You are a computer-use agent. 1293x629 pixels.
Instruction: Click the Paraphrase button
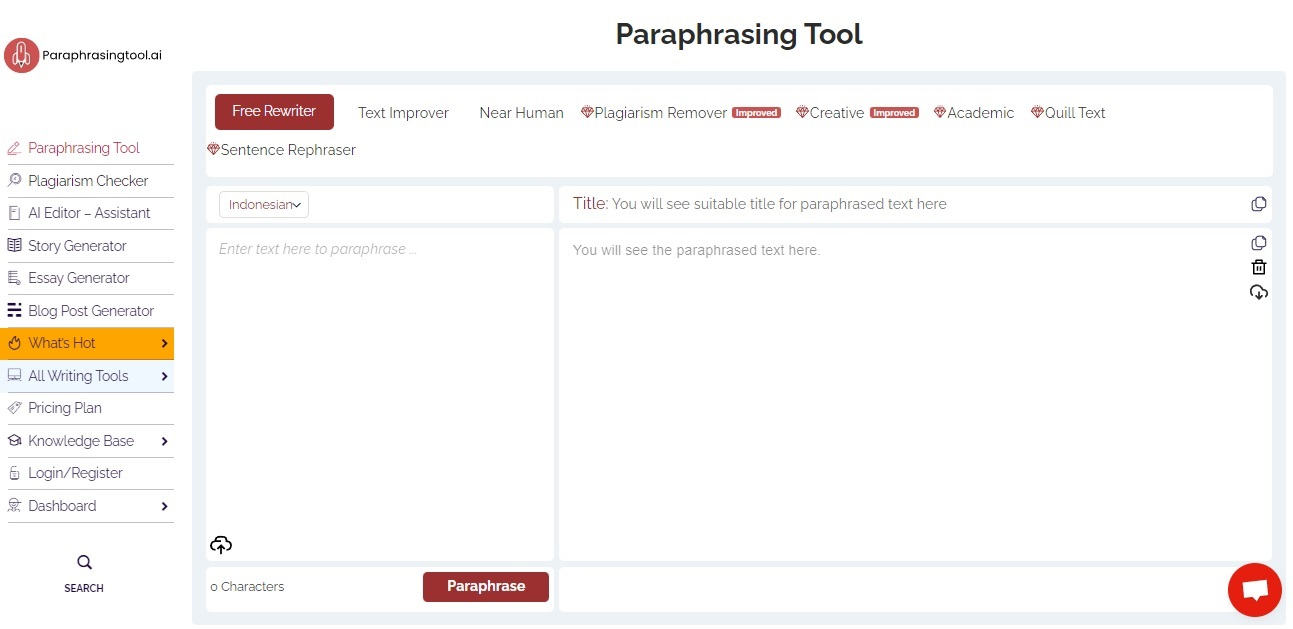pyautogui.click(x=486, y=587)
